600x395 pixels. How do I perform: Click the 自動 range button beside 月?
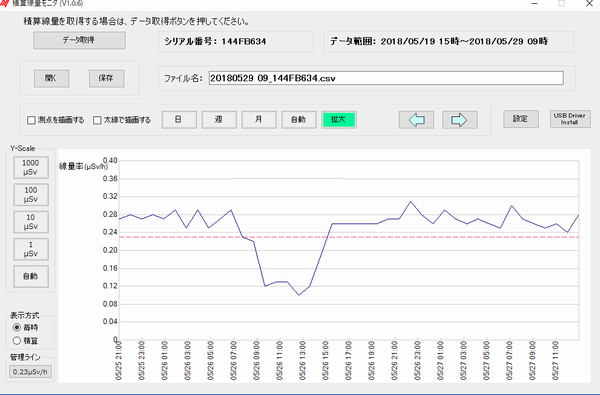click(298, 120)
